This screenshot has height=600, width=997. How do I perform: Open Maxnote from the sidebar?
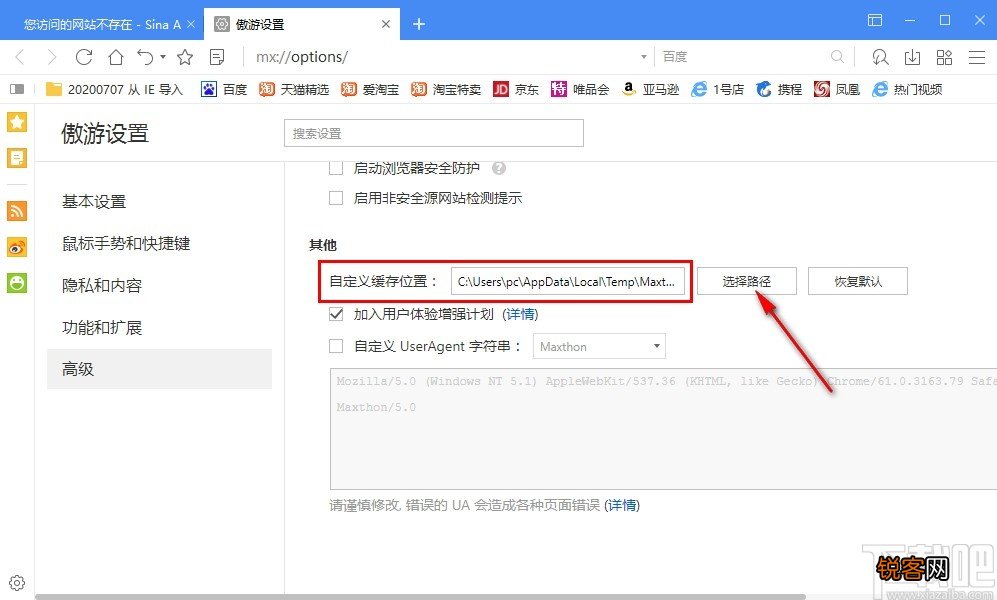point(16,157)
